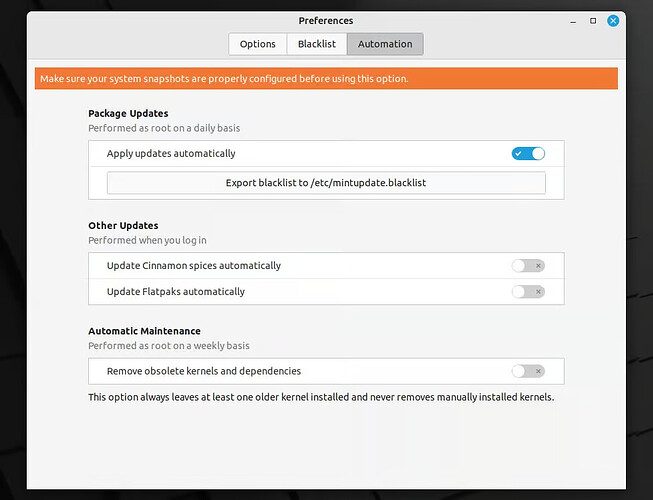
Task: Click the Package Updates section heading
Action: coord(128,114)
